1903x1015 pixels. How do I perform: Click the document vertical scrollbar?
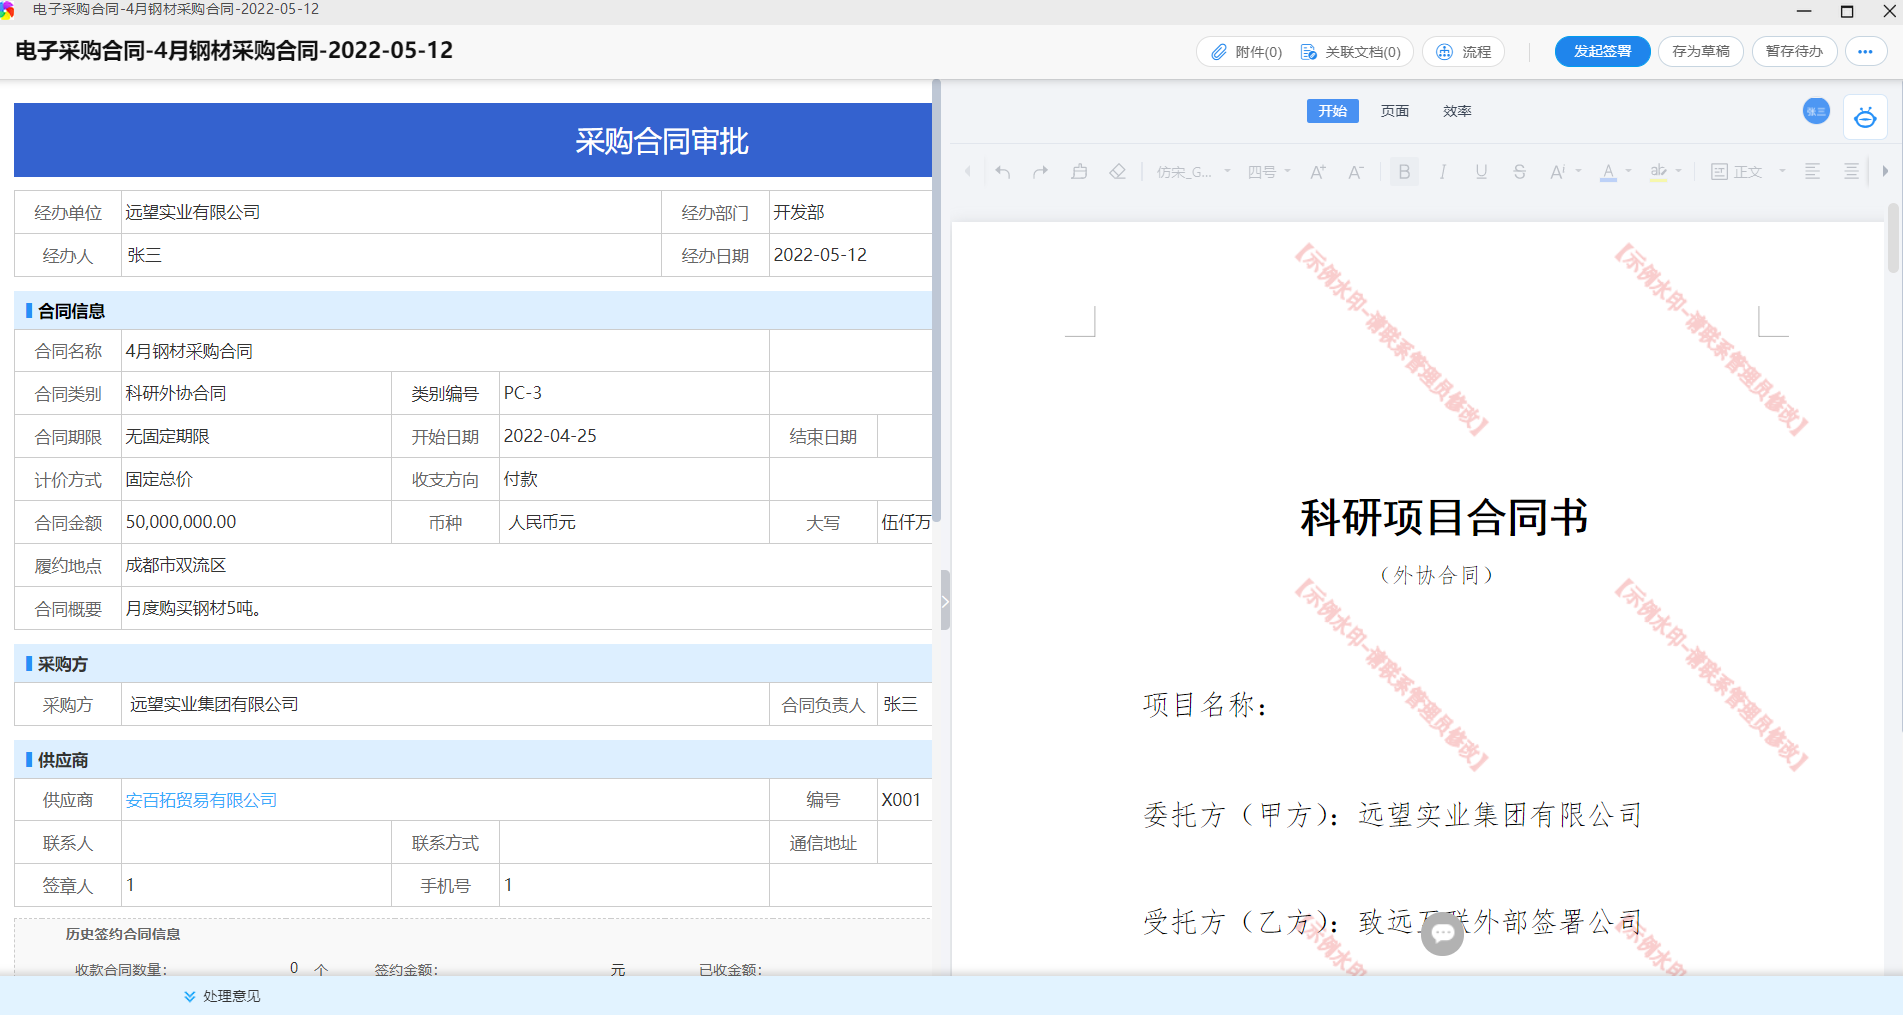click(x=1893, y=238)
